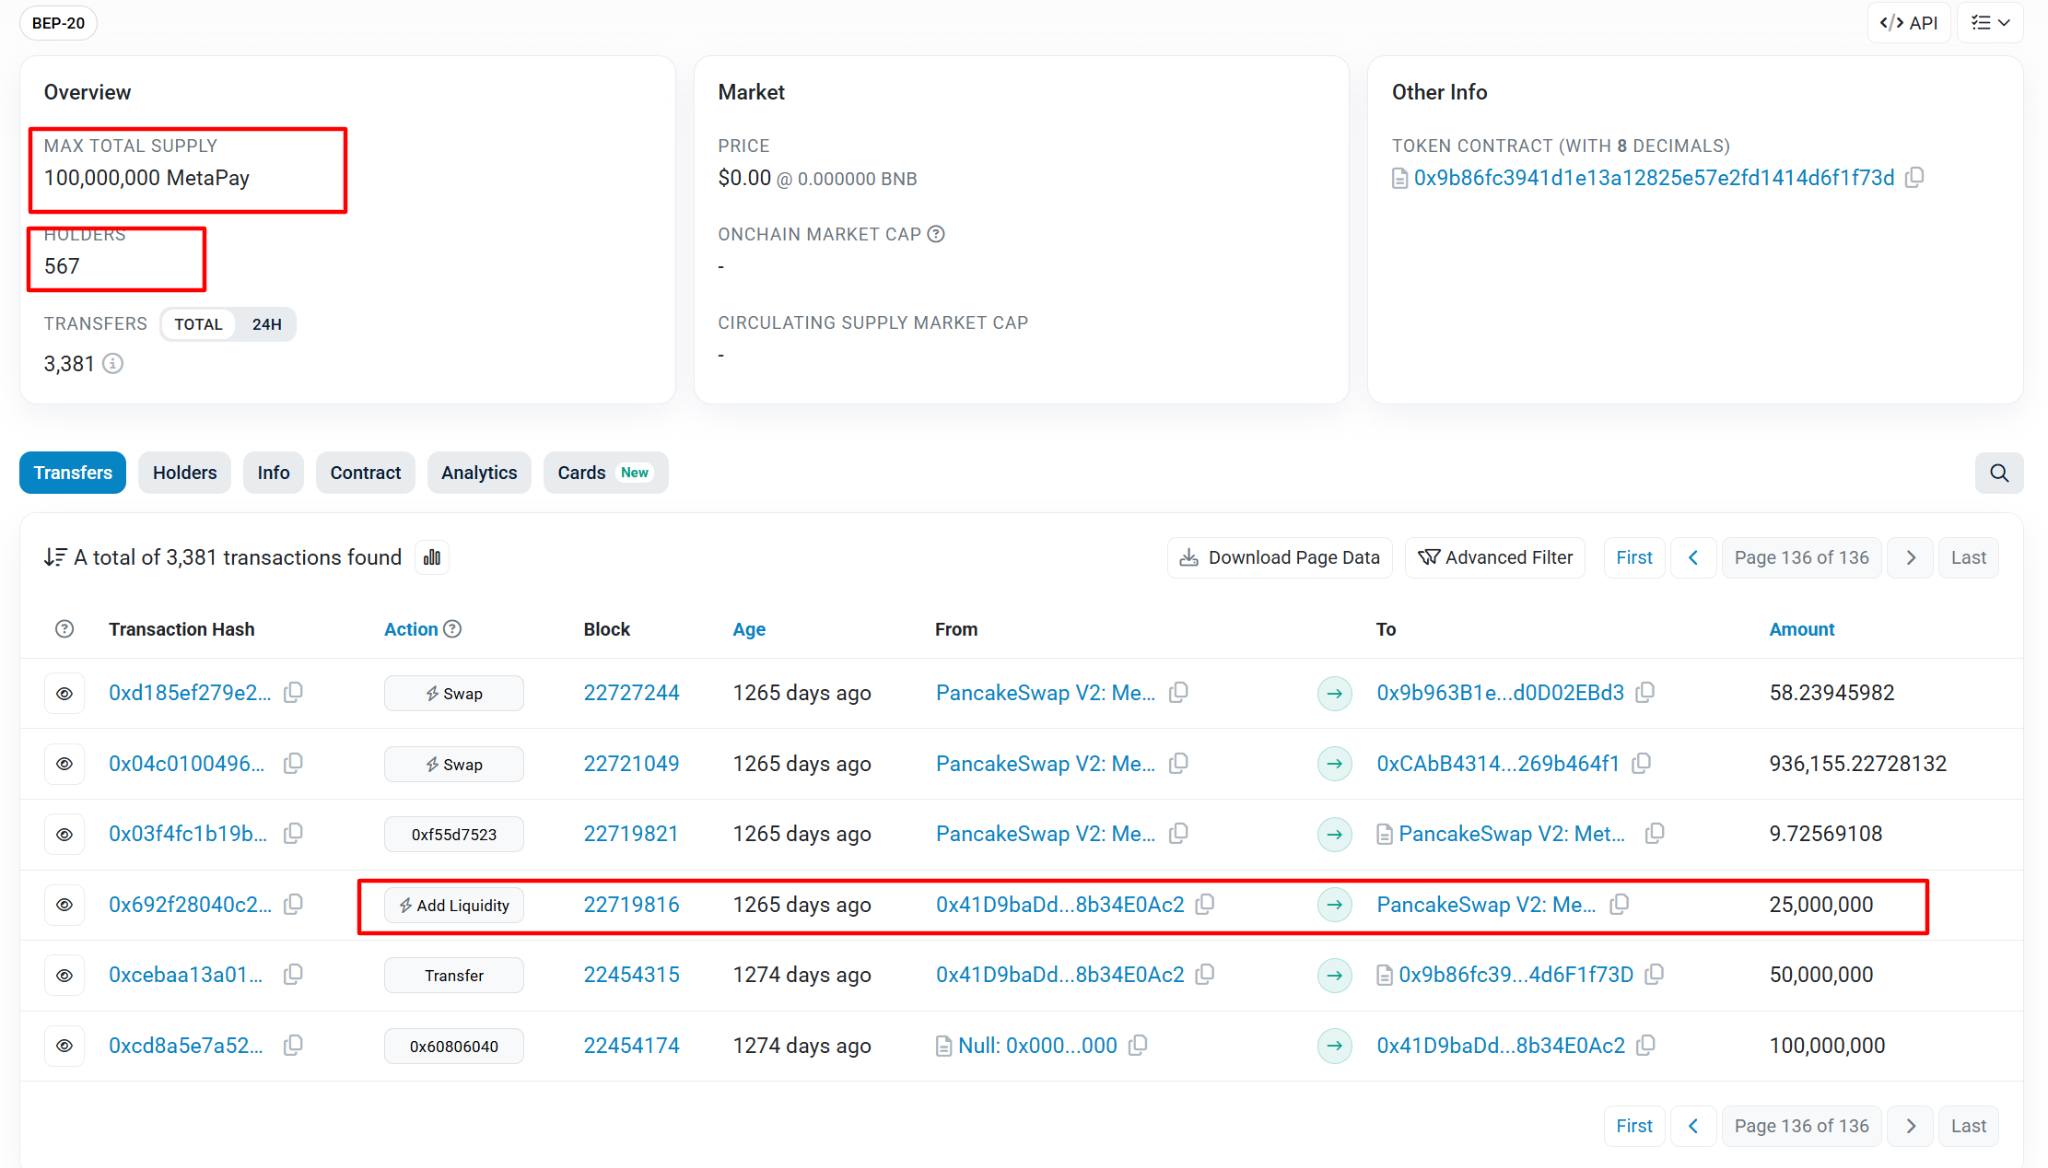Open the transfers chart analytics icon
The width and height of the screenshot is (2048, 1168).
tap(432, 557)
